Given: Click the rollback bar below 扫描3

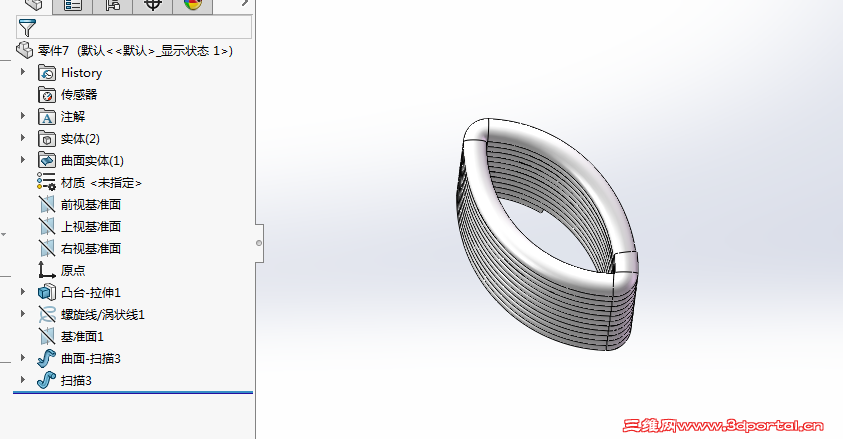Looking at the screenshot, I should click(133, 393).
